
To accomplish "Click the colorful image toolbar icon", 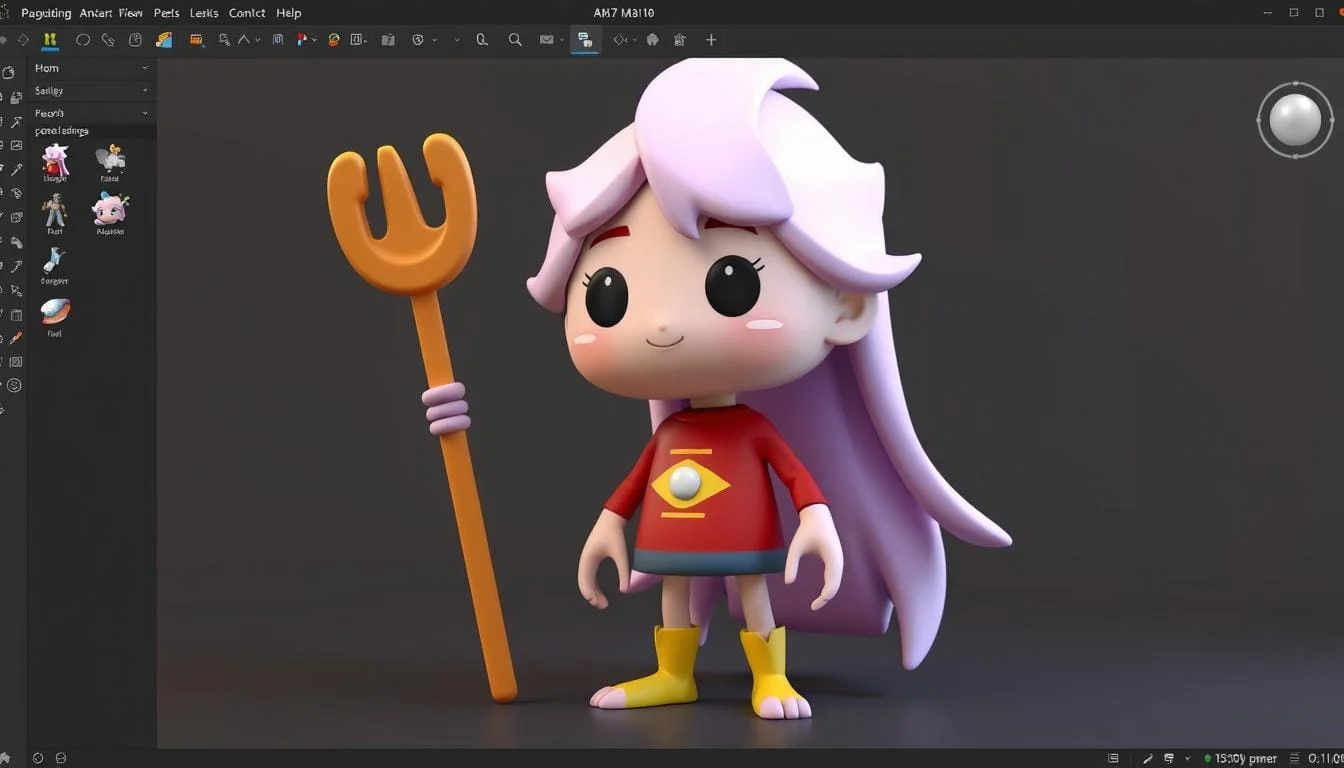I will point(164,40).
